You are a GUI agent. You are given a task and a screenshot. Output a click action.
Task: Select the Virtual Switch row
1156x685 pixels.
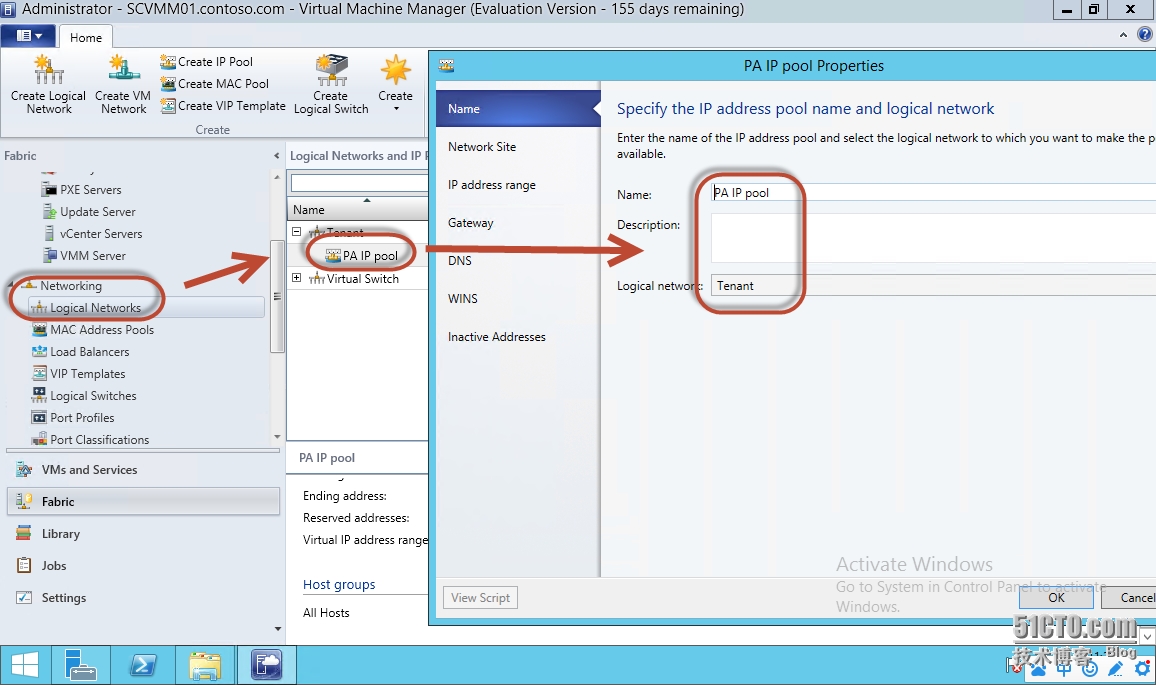pyautogui.click(x=358, y=279)
